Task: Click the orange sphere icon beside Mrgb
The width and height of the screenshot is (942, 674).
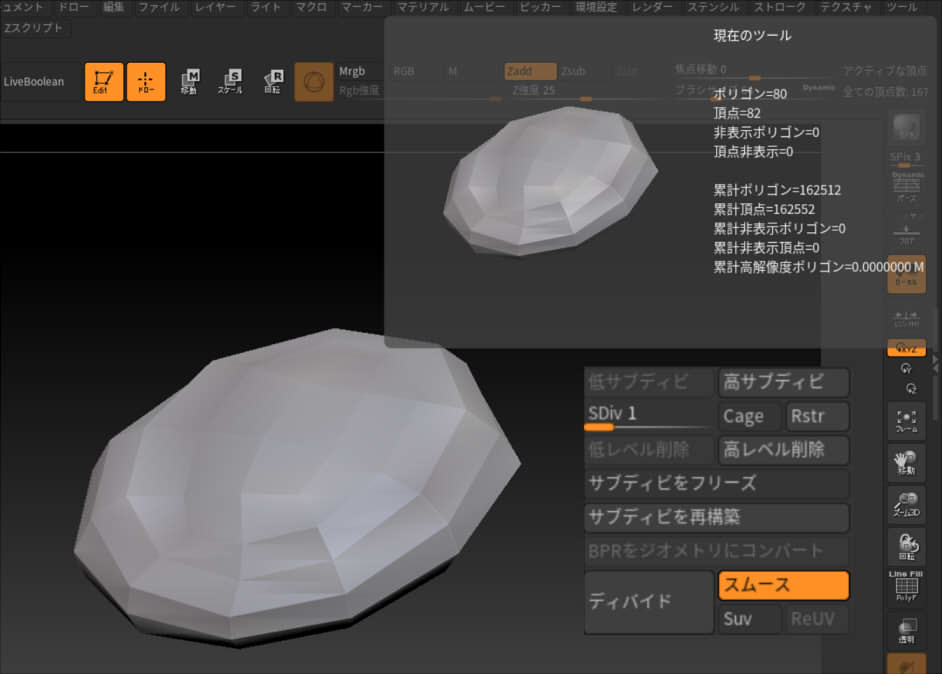Action: pyautogui.click(x=314, y=82)
